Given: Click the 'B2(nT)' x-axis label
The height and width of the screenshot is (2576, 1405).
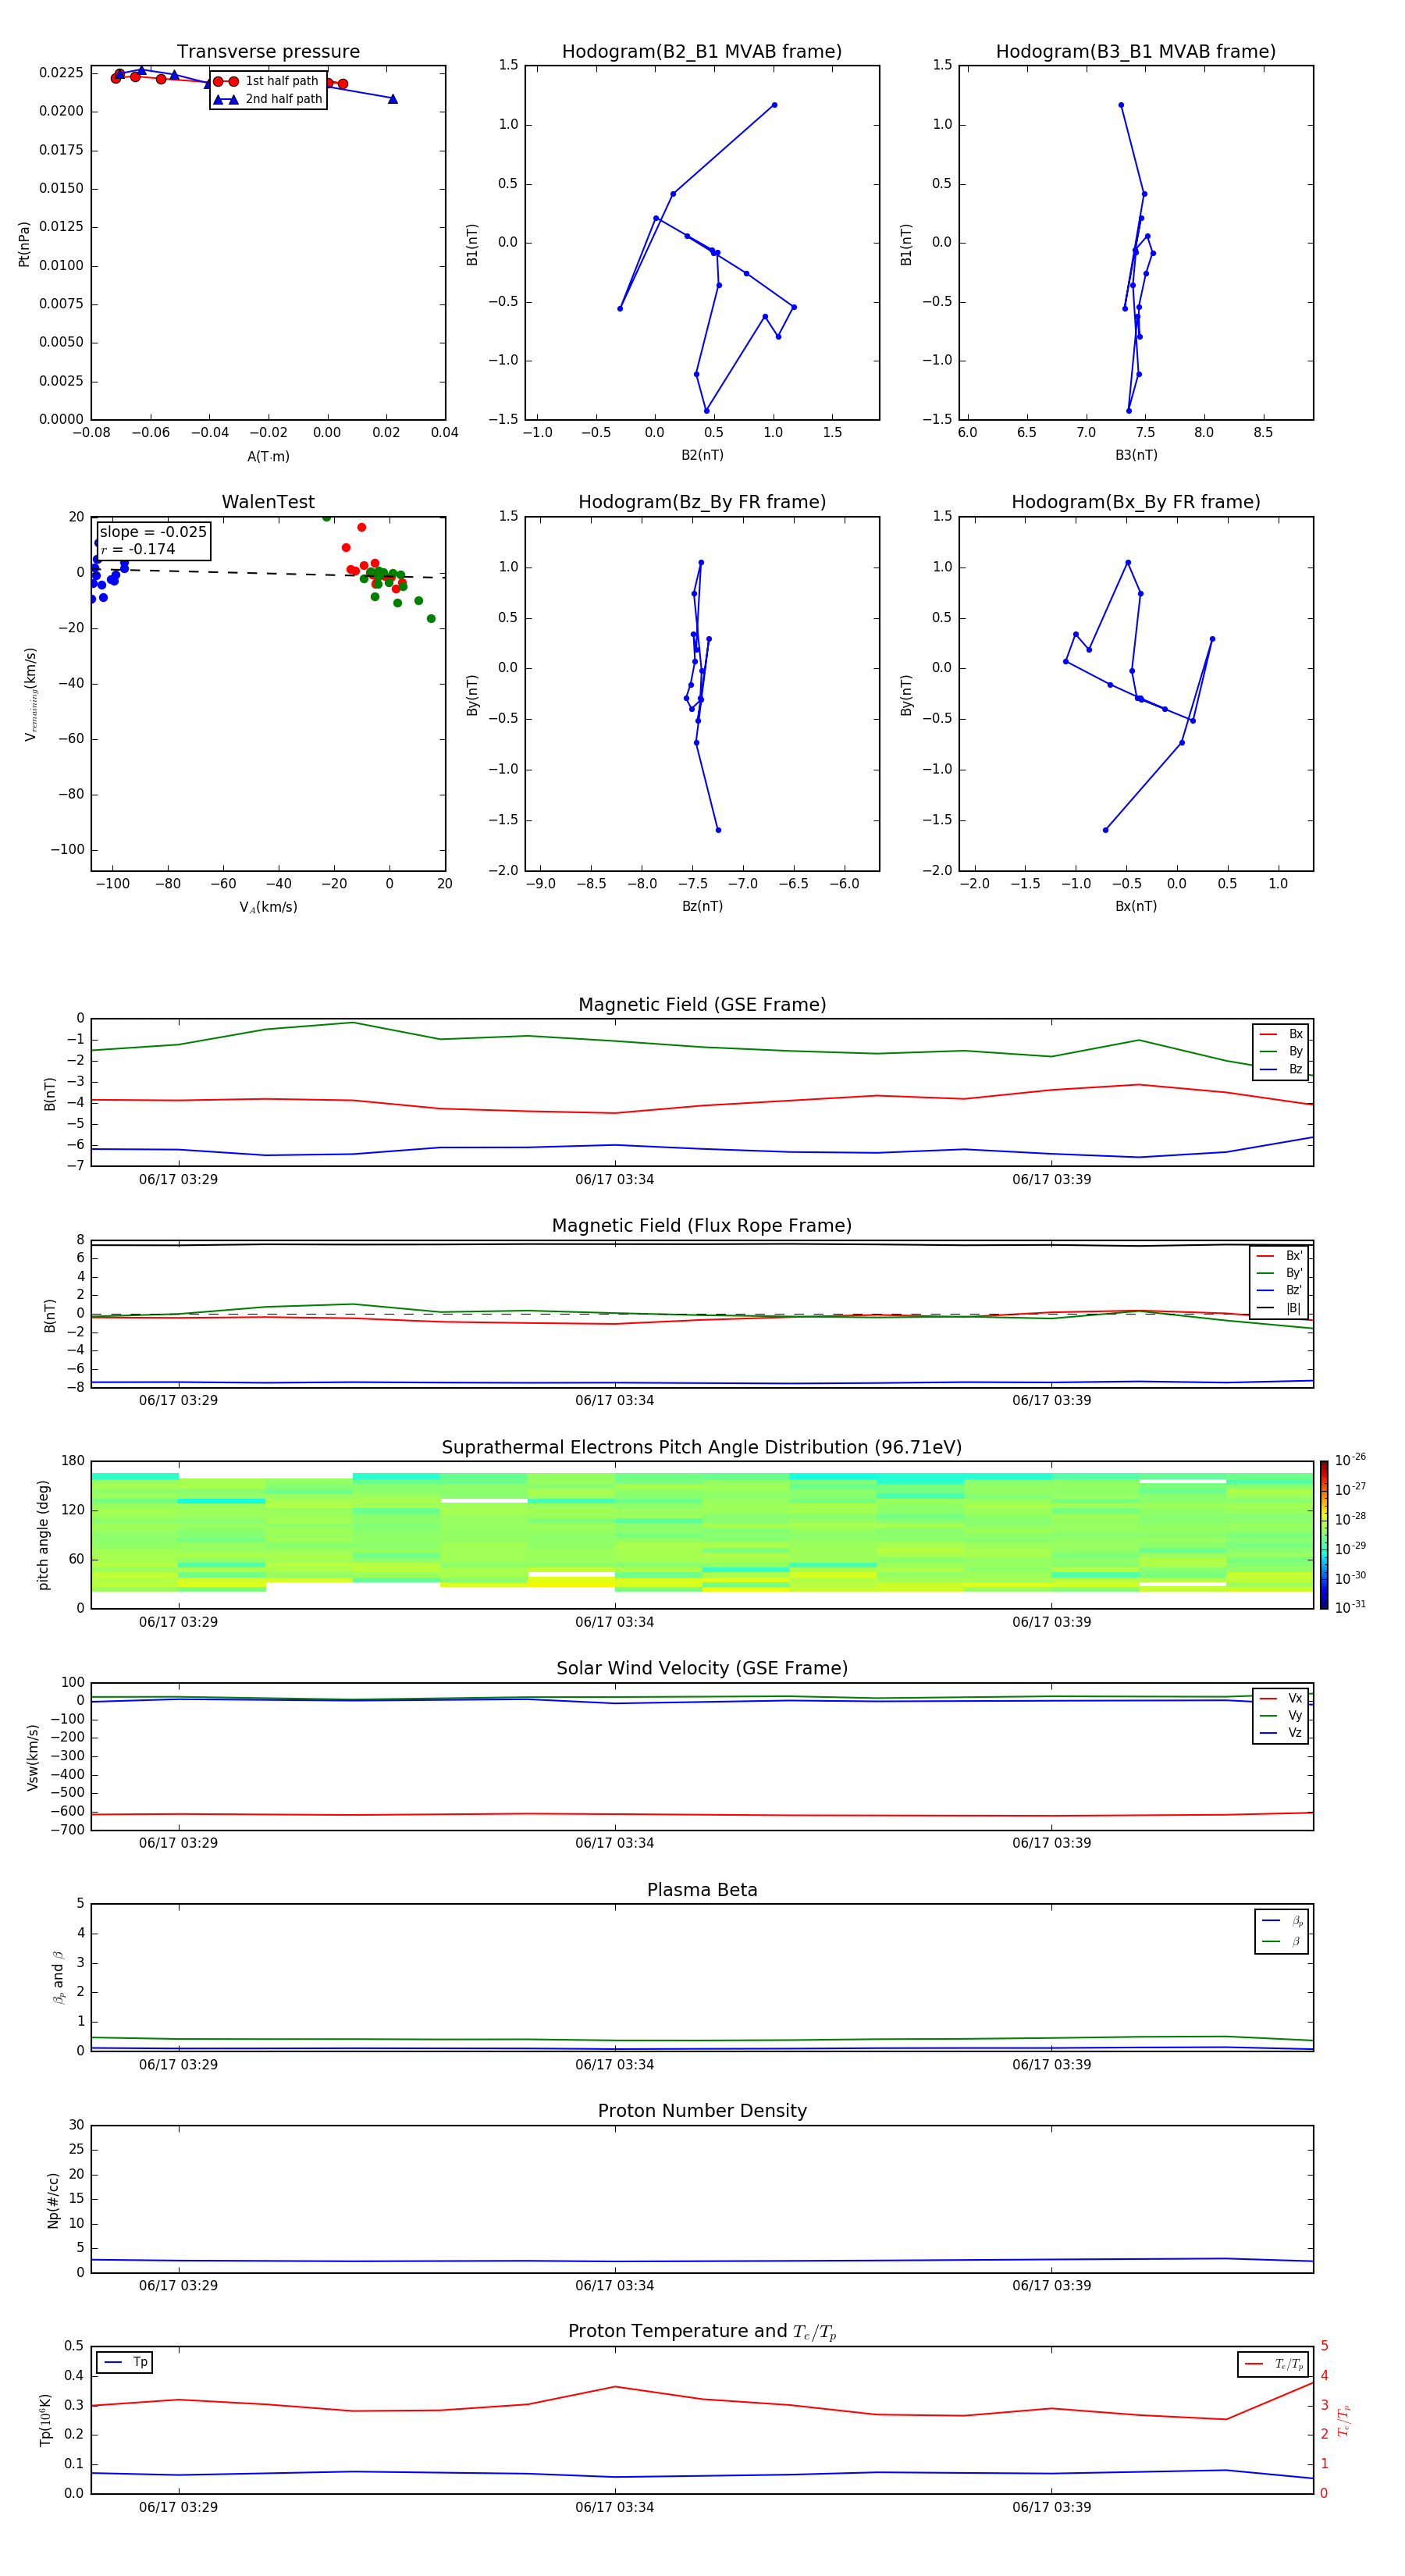Looking at the screenshot, I should click(x=702, y=455).
